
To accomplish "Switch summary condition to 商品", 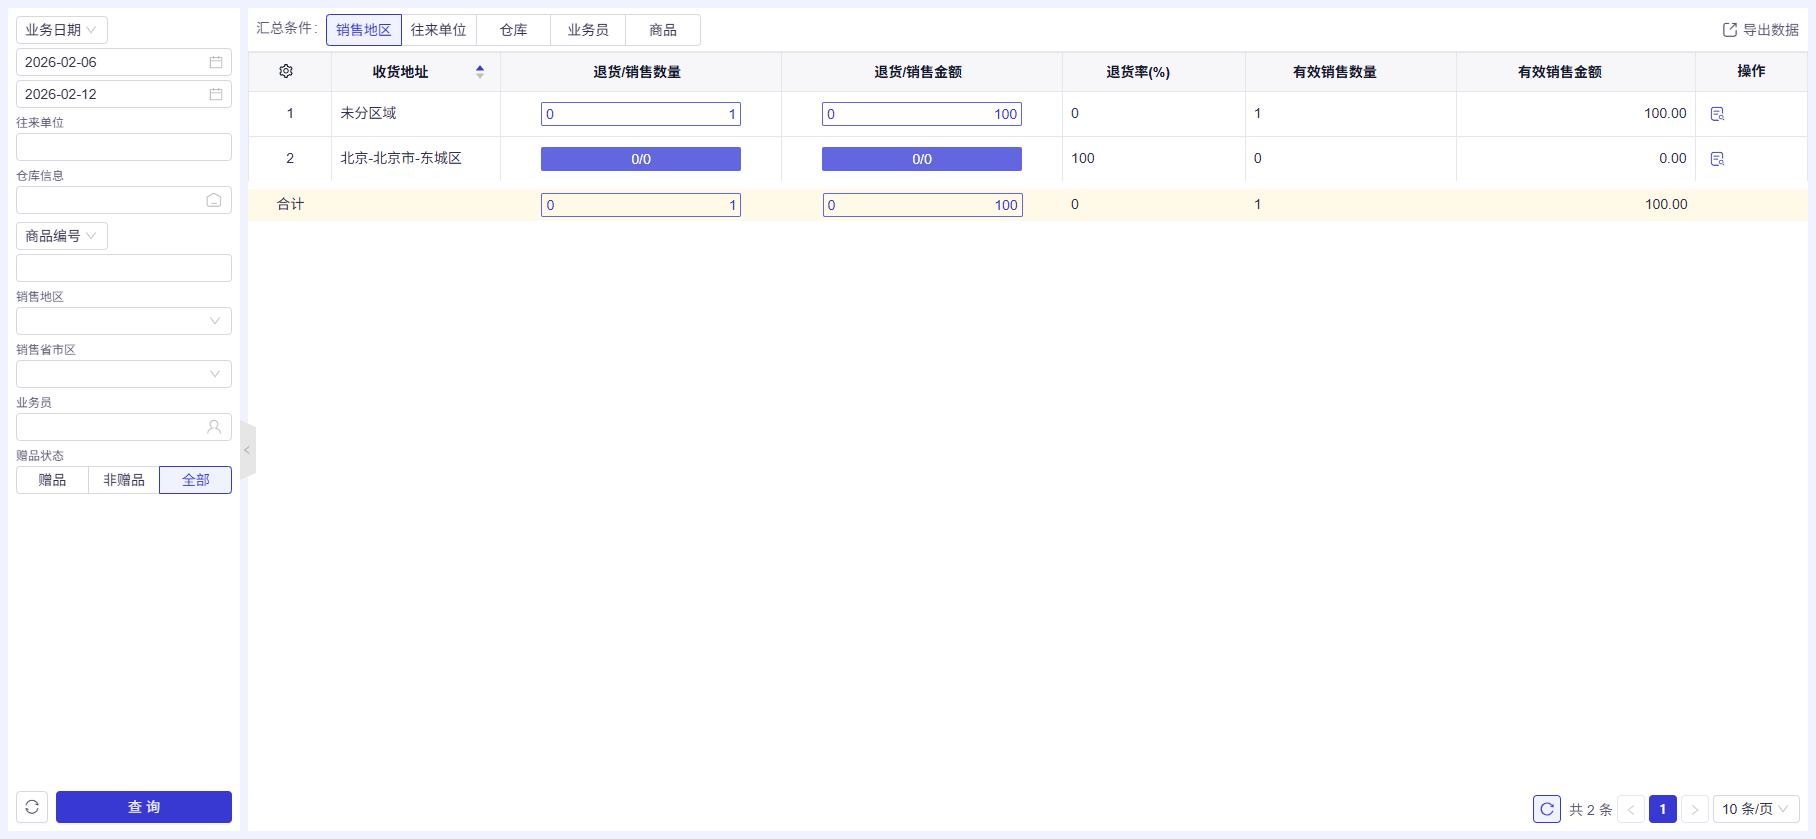I will click(663, 30).
